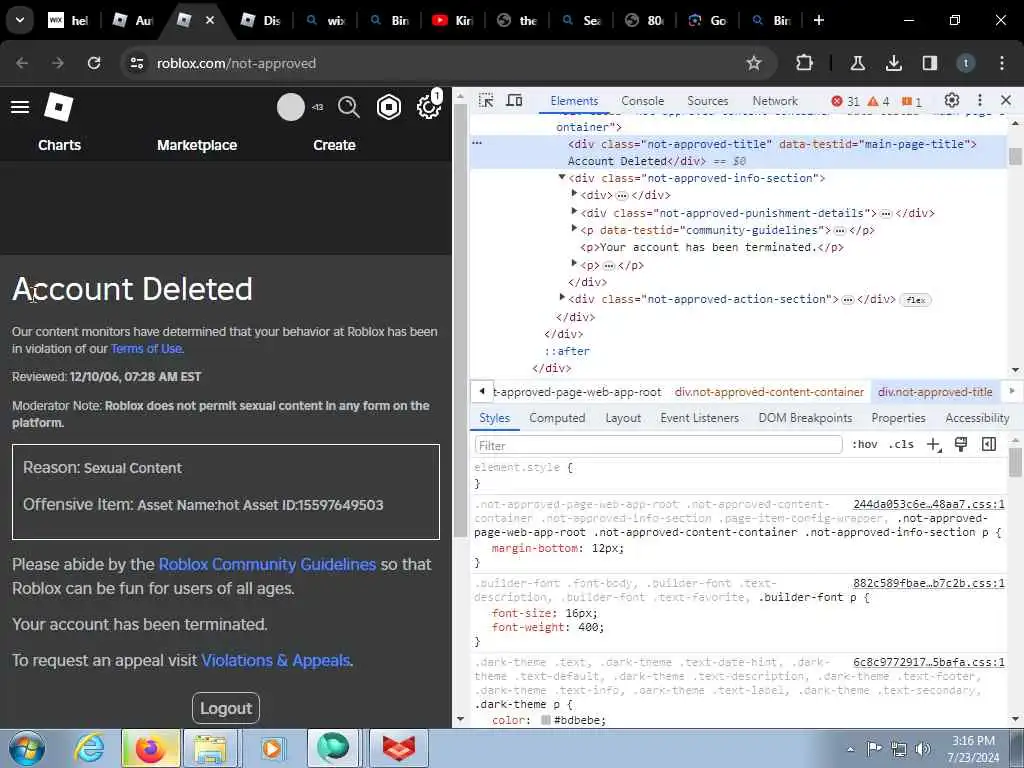Screen dimensions: 1024x768
Task: Open the rendering emulations paintbrush icon in Styles
Action: point(961,445)
